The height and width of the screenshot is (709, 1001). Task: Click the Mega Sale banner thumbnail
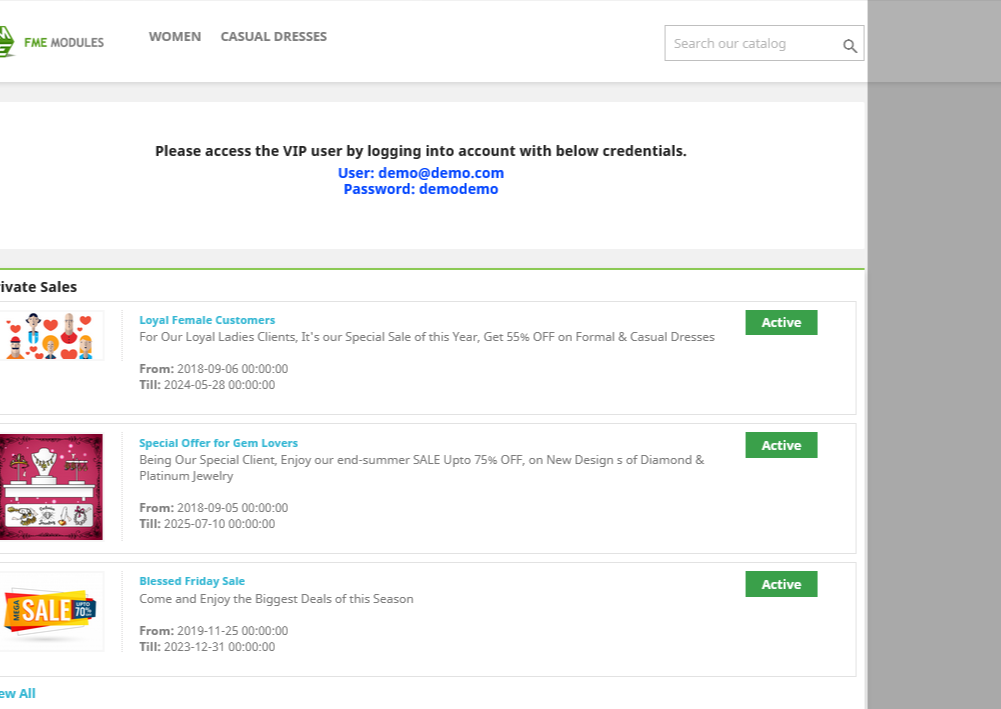(x=50, y=611)
